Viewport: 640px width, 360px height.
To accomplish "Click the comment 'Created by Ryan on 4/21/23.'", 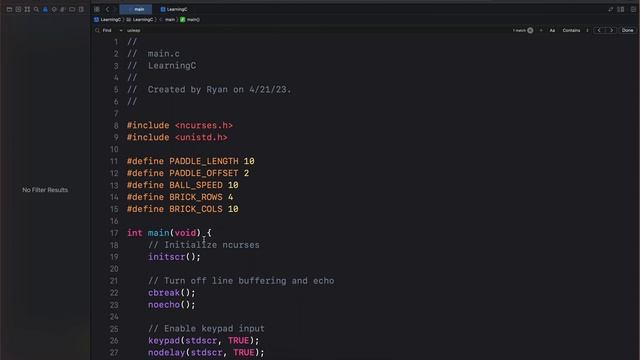I will tap(220, 90).
